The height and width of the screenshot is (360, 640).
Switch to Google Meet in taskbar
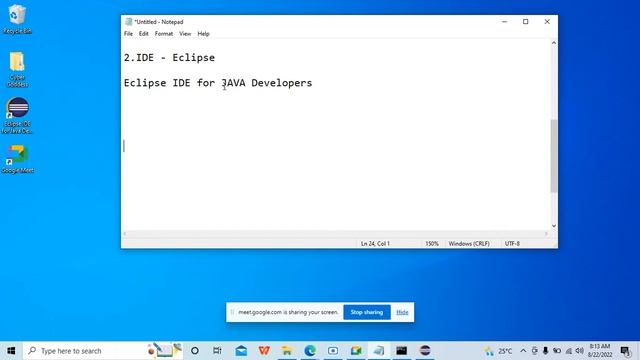point(356,351)
